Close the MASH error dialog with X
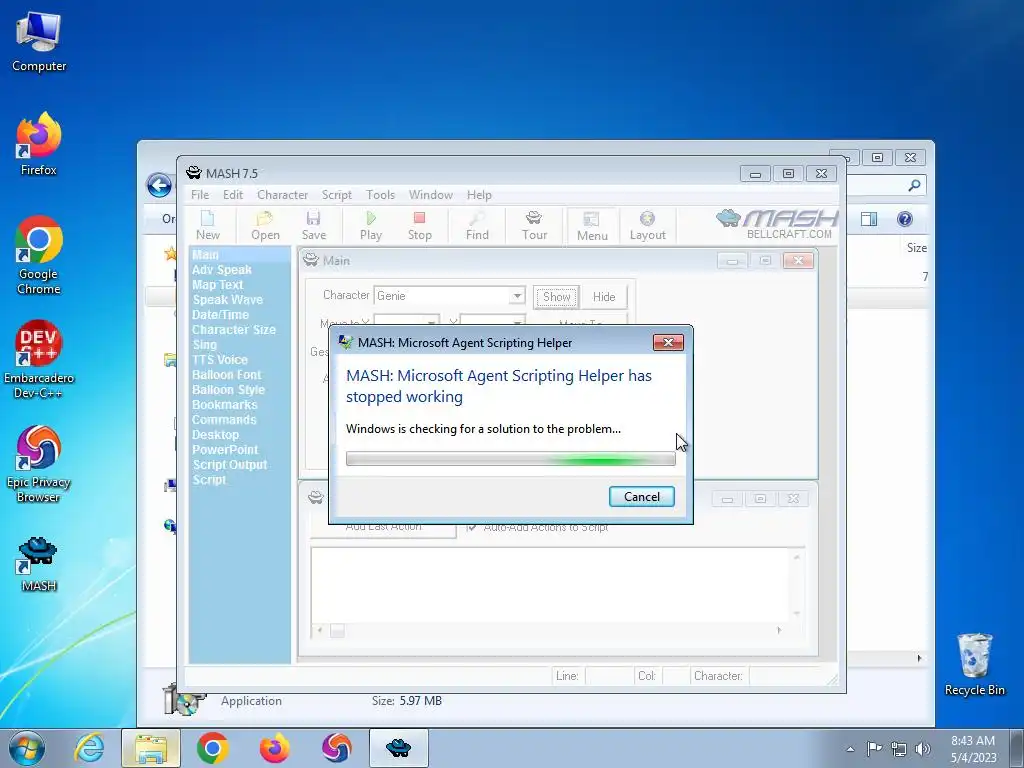Viewport: 1024px width, 768px height. tap(667, 342)
